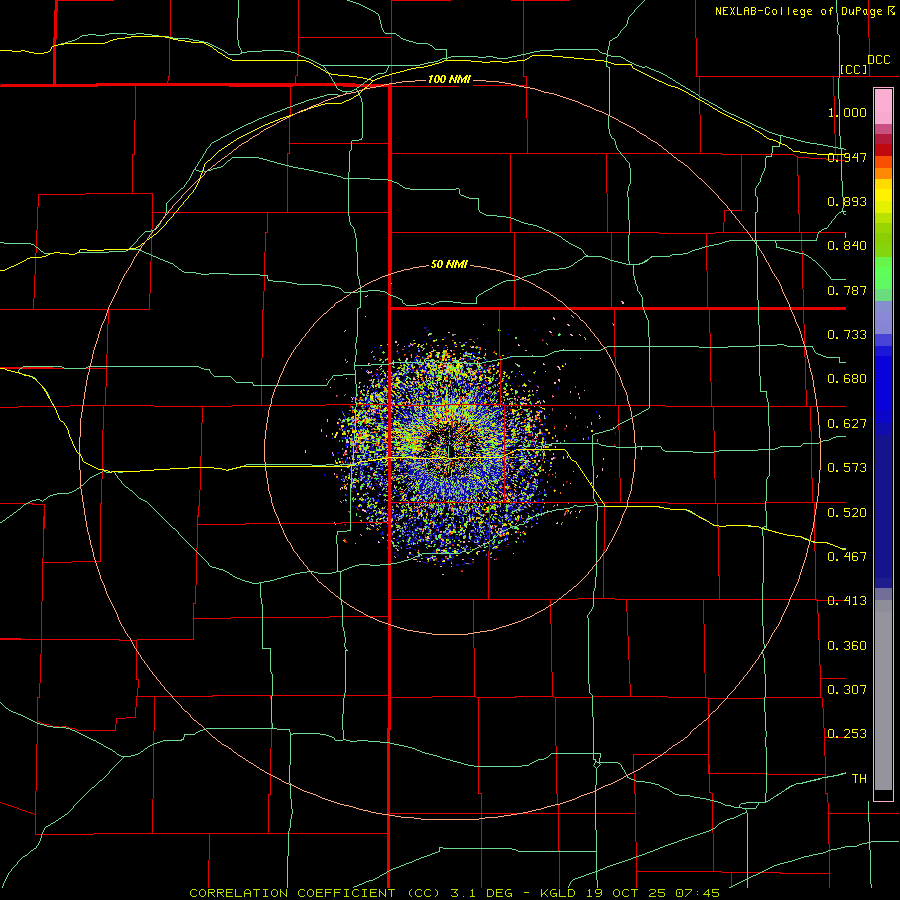Pick the bright green color bar swatch

tap(883, 273)
